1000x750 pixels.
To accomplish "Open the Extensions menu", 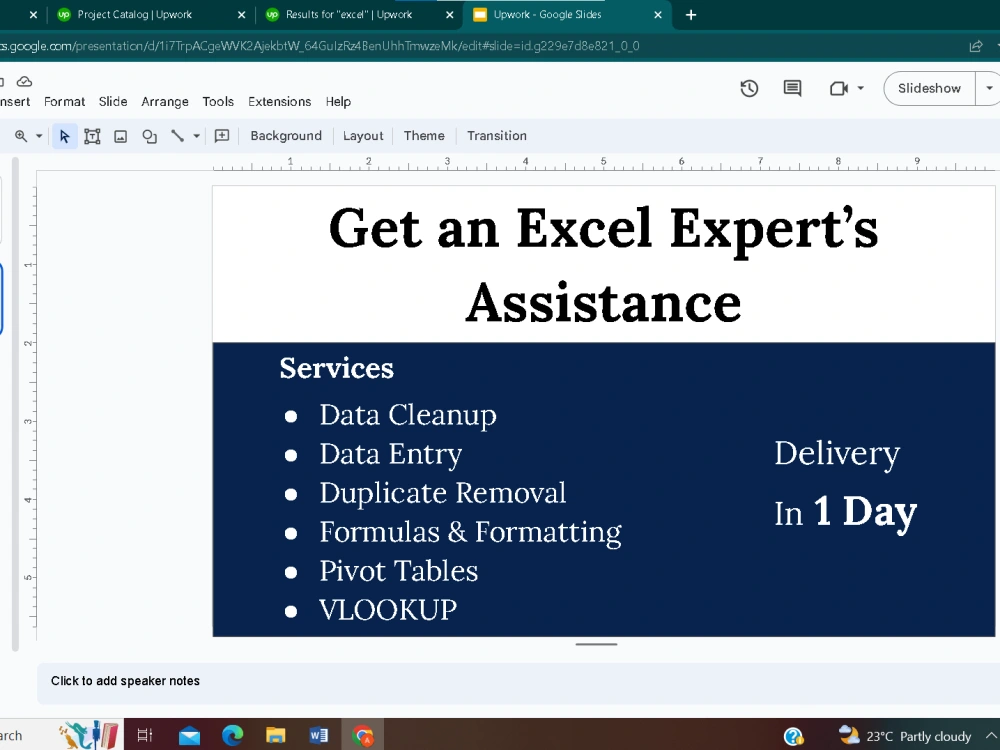I will [279, 101].
